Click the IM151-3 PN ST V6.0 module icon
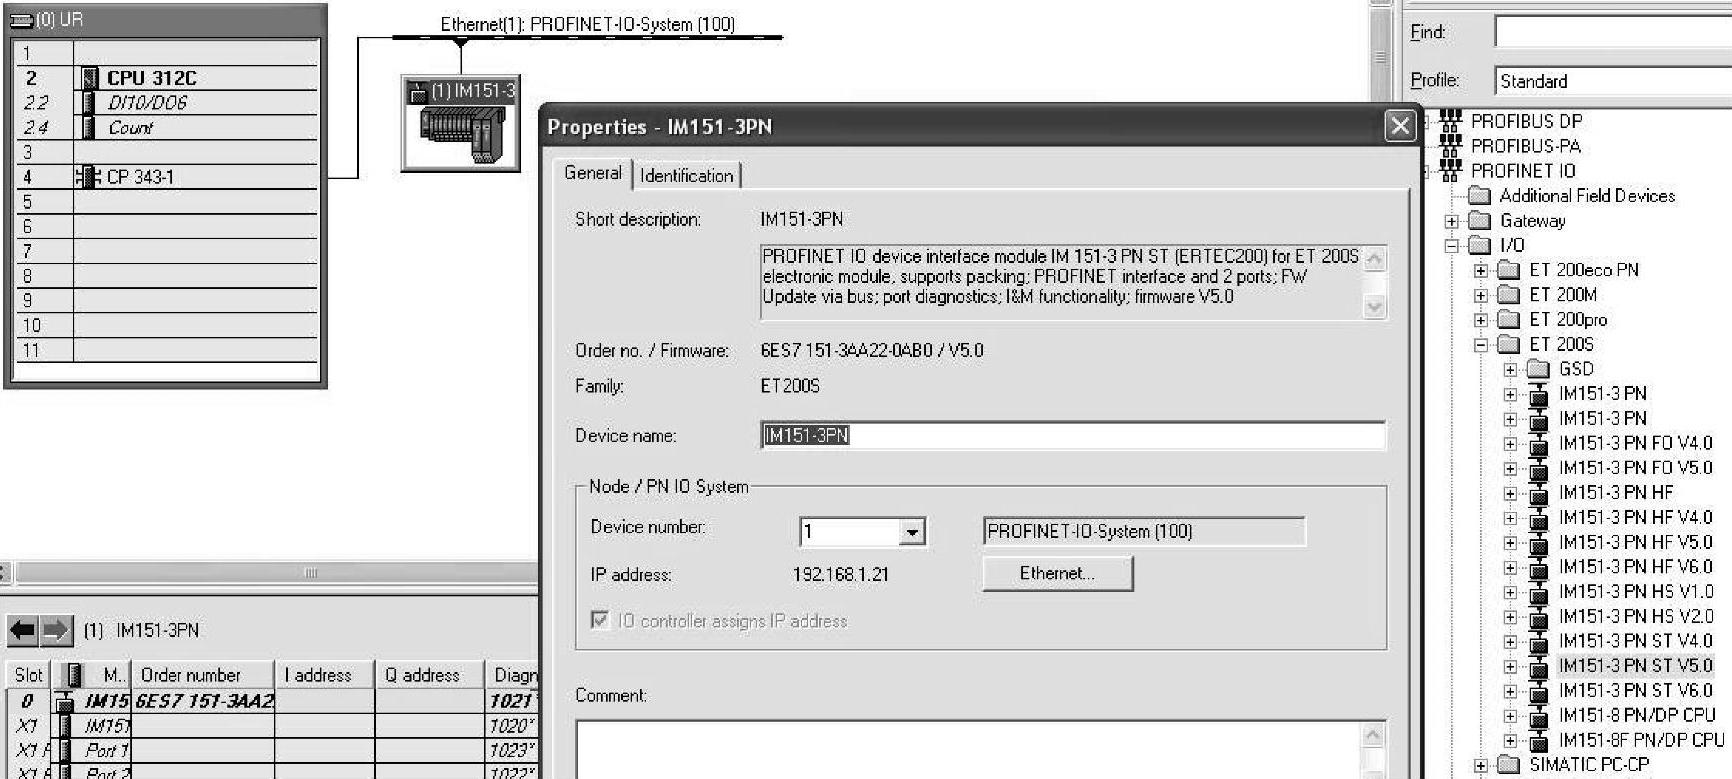Viewport: 1732px width, 779px height. (1539, 691)
